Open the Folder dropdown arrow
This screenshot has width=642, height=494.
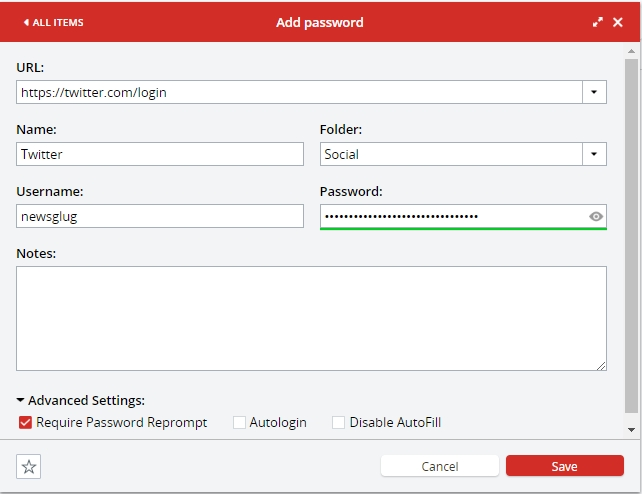(594, 154)
